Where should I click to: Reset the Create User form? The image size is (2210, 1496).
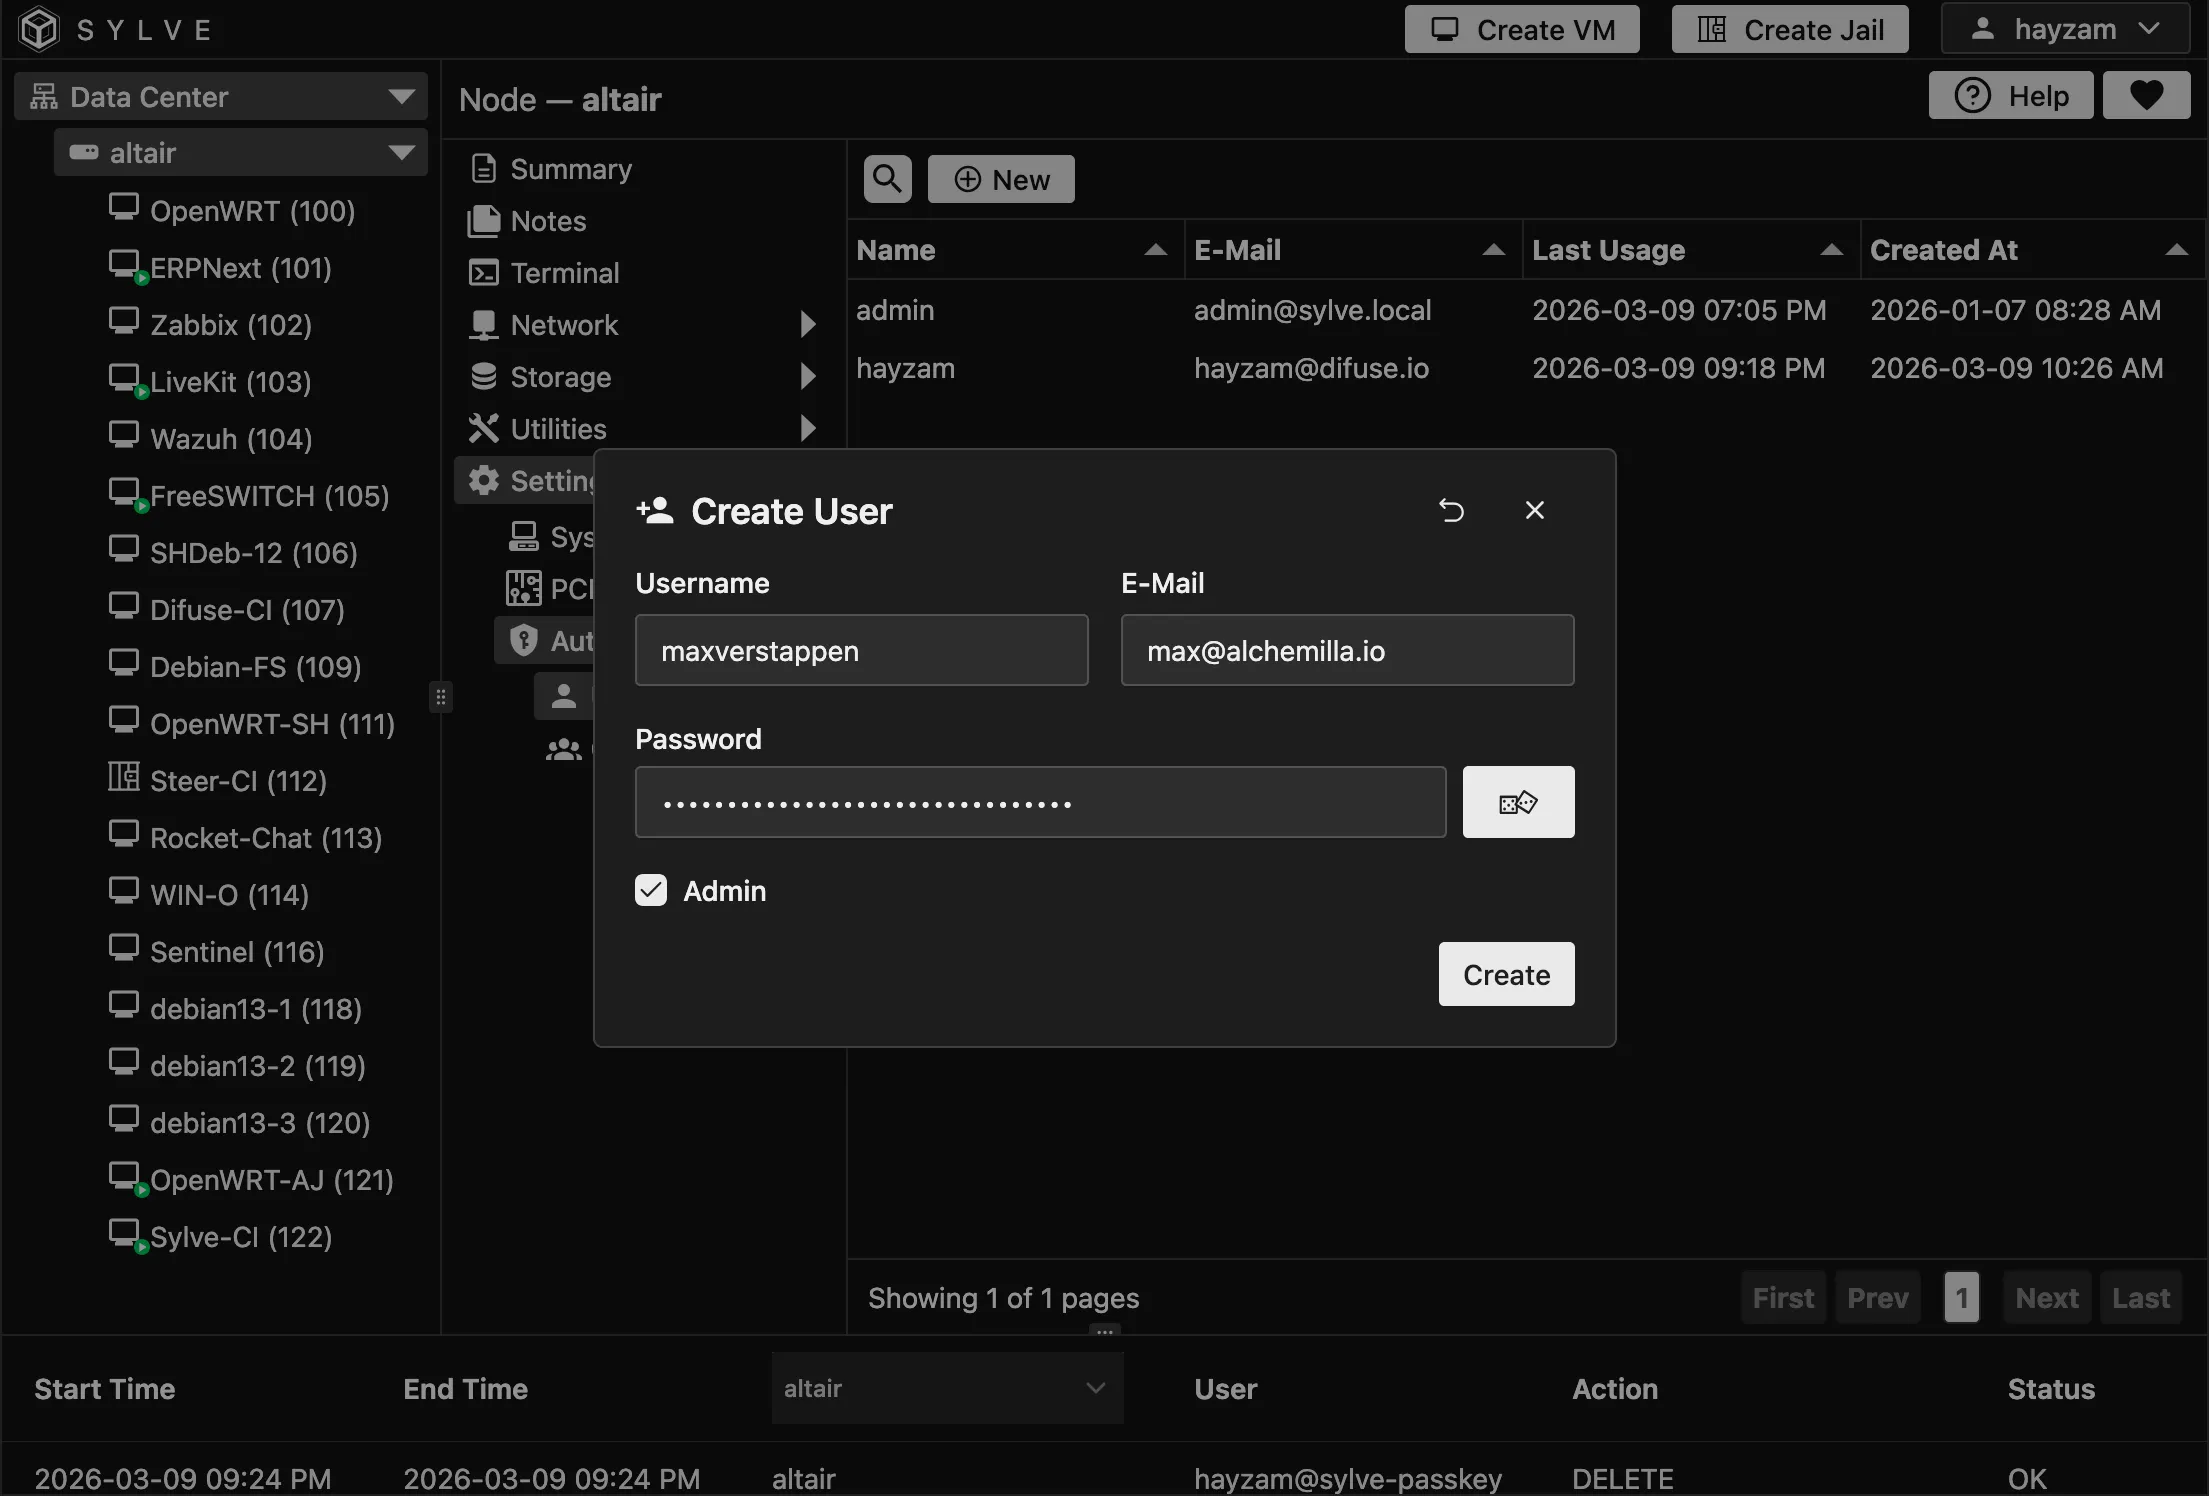(1451, 510)
